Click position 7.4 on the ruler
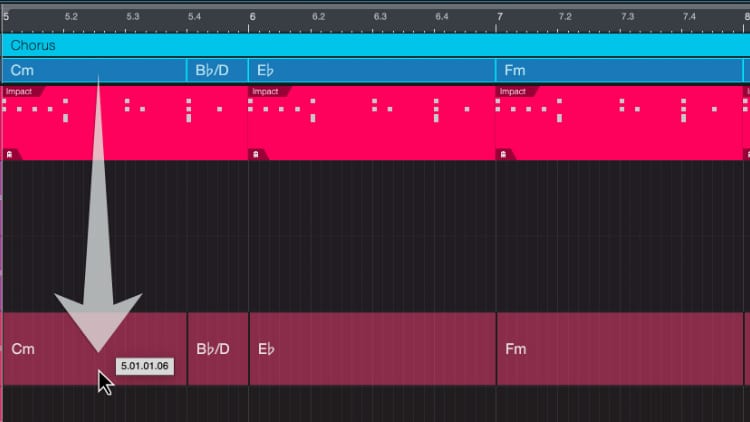This screenshot has height=422, width=750. [x=689, y=17]
